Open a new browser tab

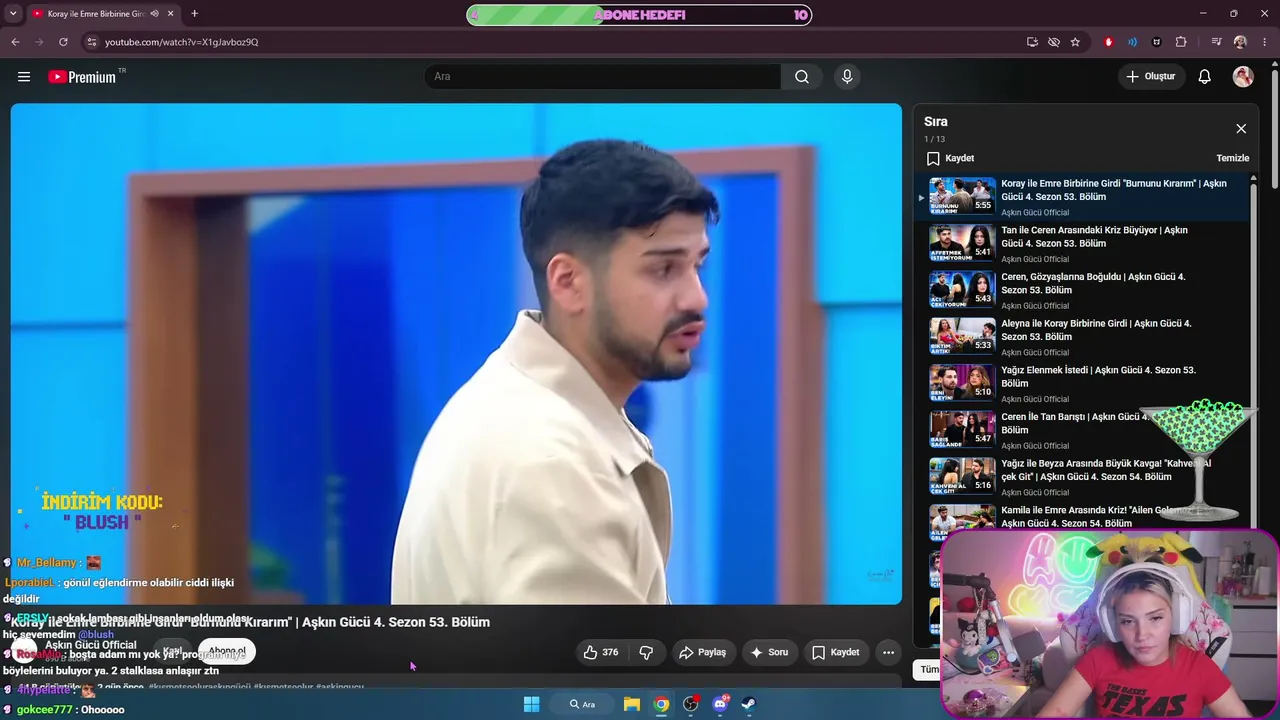(x=194, y=14)
